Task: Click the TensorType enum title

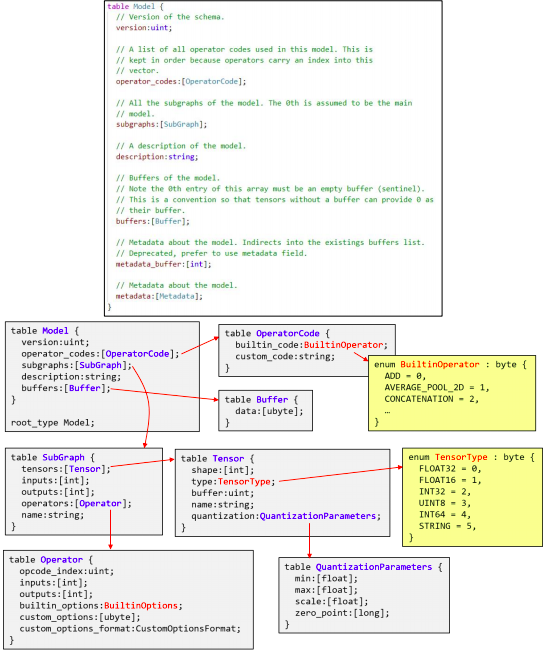Action: click(461, 457)
